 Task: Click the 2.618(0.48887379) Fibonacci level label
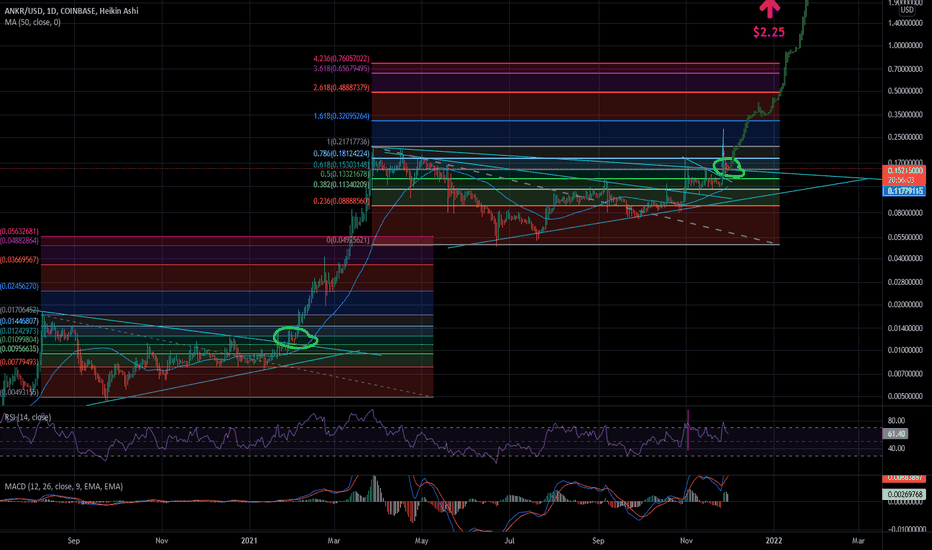pos(341,88)
